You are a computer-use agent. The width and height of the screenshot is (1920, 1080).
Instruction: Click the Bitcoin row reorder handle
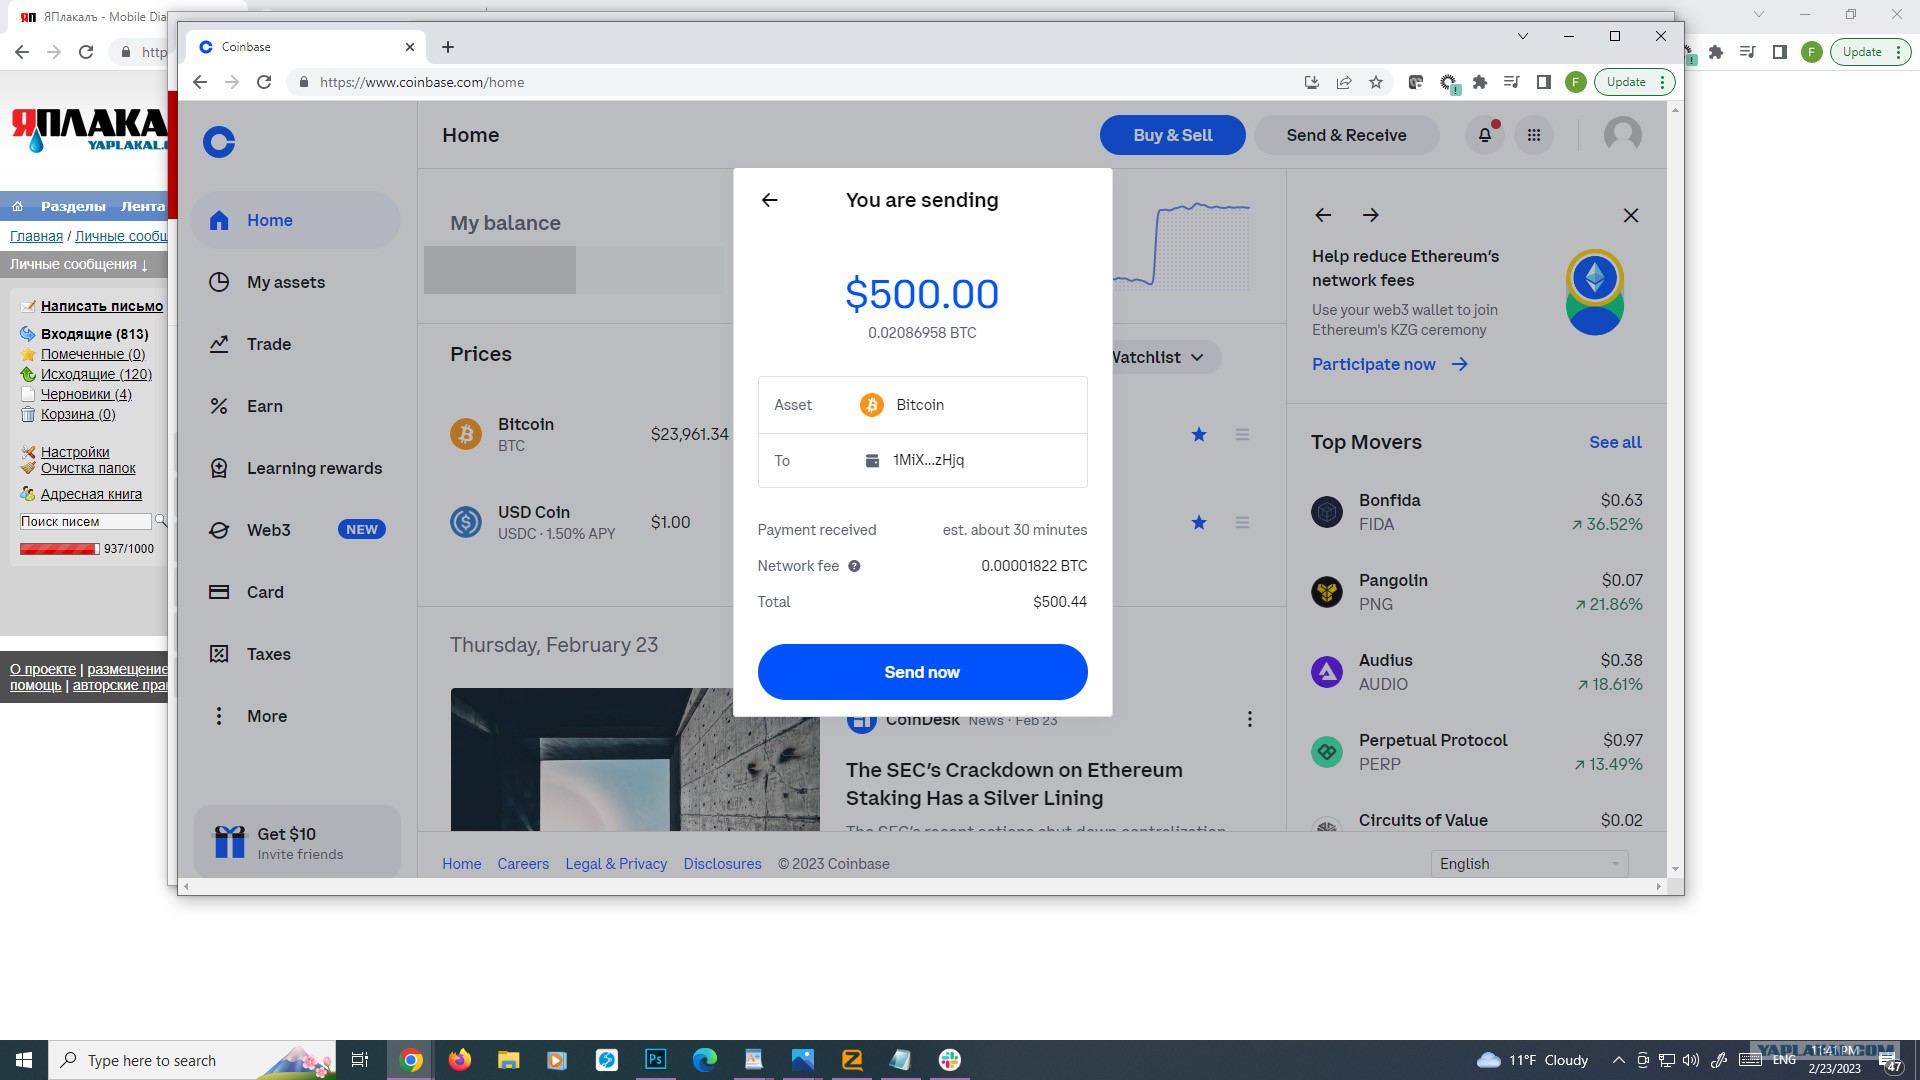pyautogui.click(x=1242, y=434)
